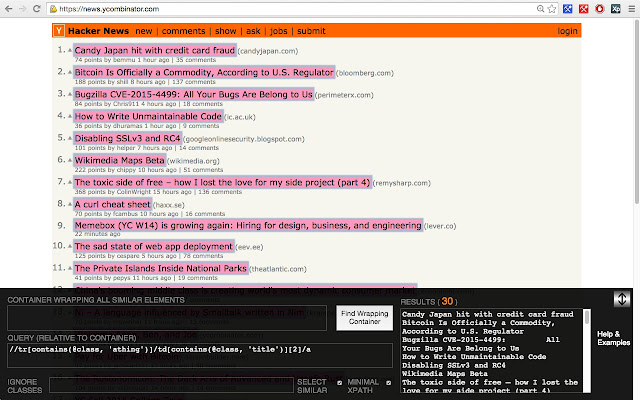Open the submit page
Image resolution: width=640 pixels, height=400 pixels.
[x=311, y=31]
